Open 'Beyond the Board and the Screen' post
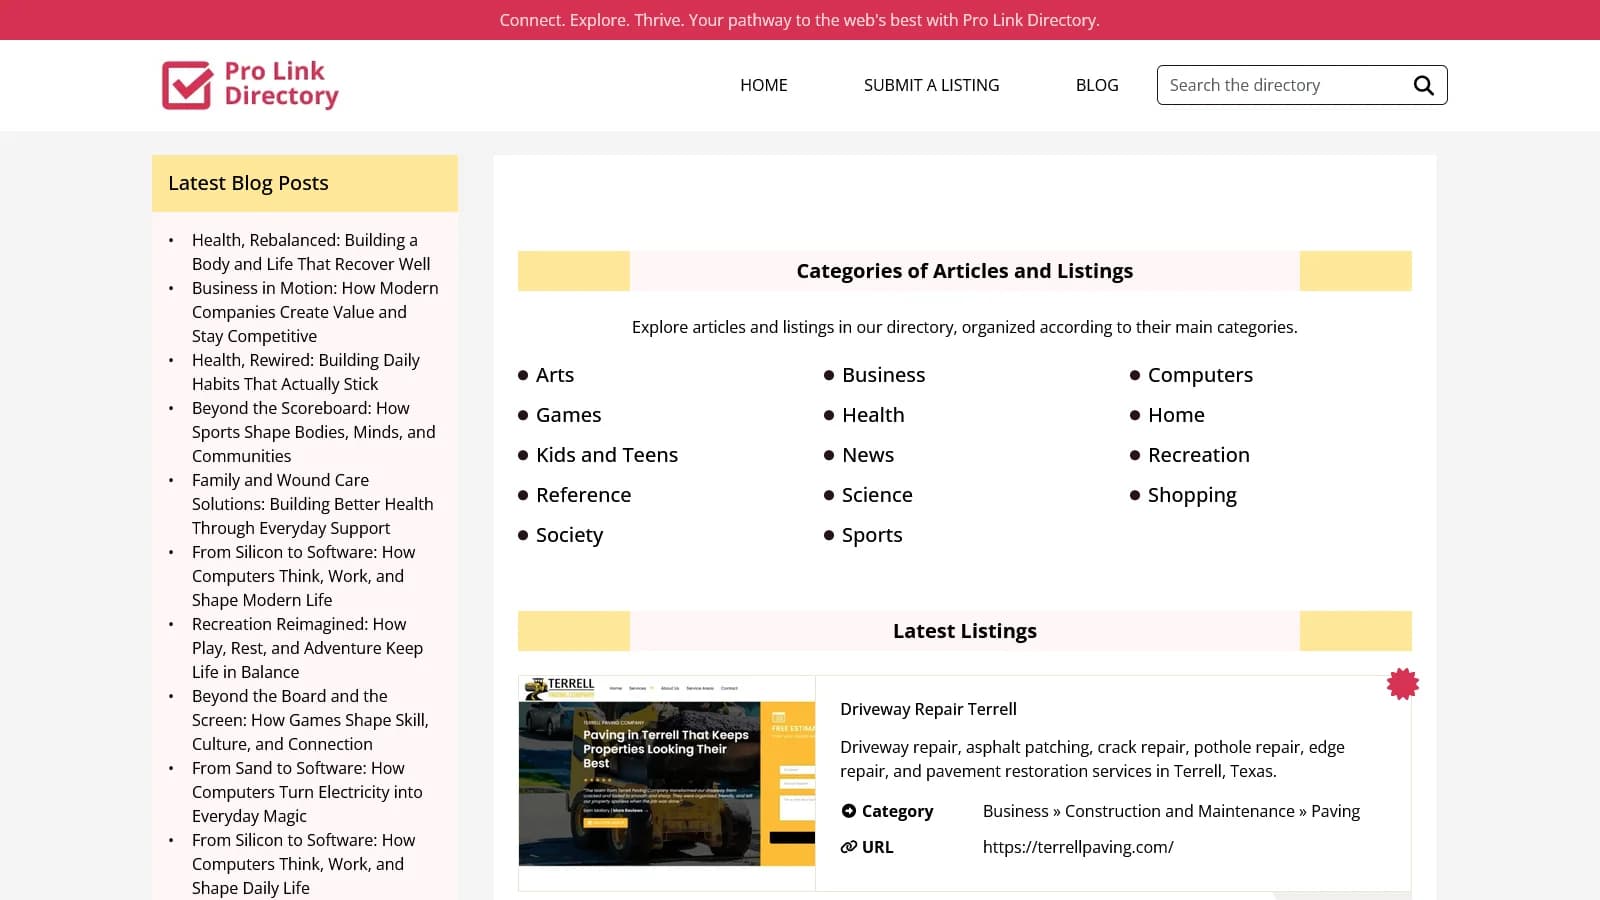This screenshot has width=1600, height=900. click(x=310, y=720)
